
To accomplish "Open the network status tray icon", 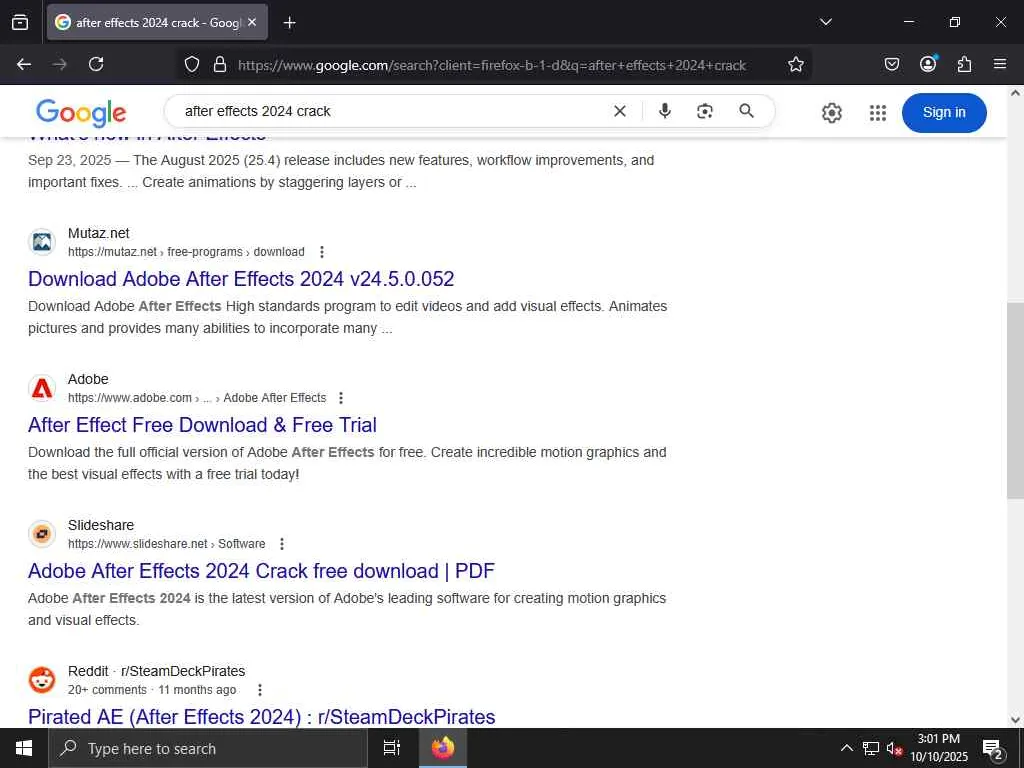I will point(871,748).
